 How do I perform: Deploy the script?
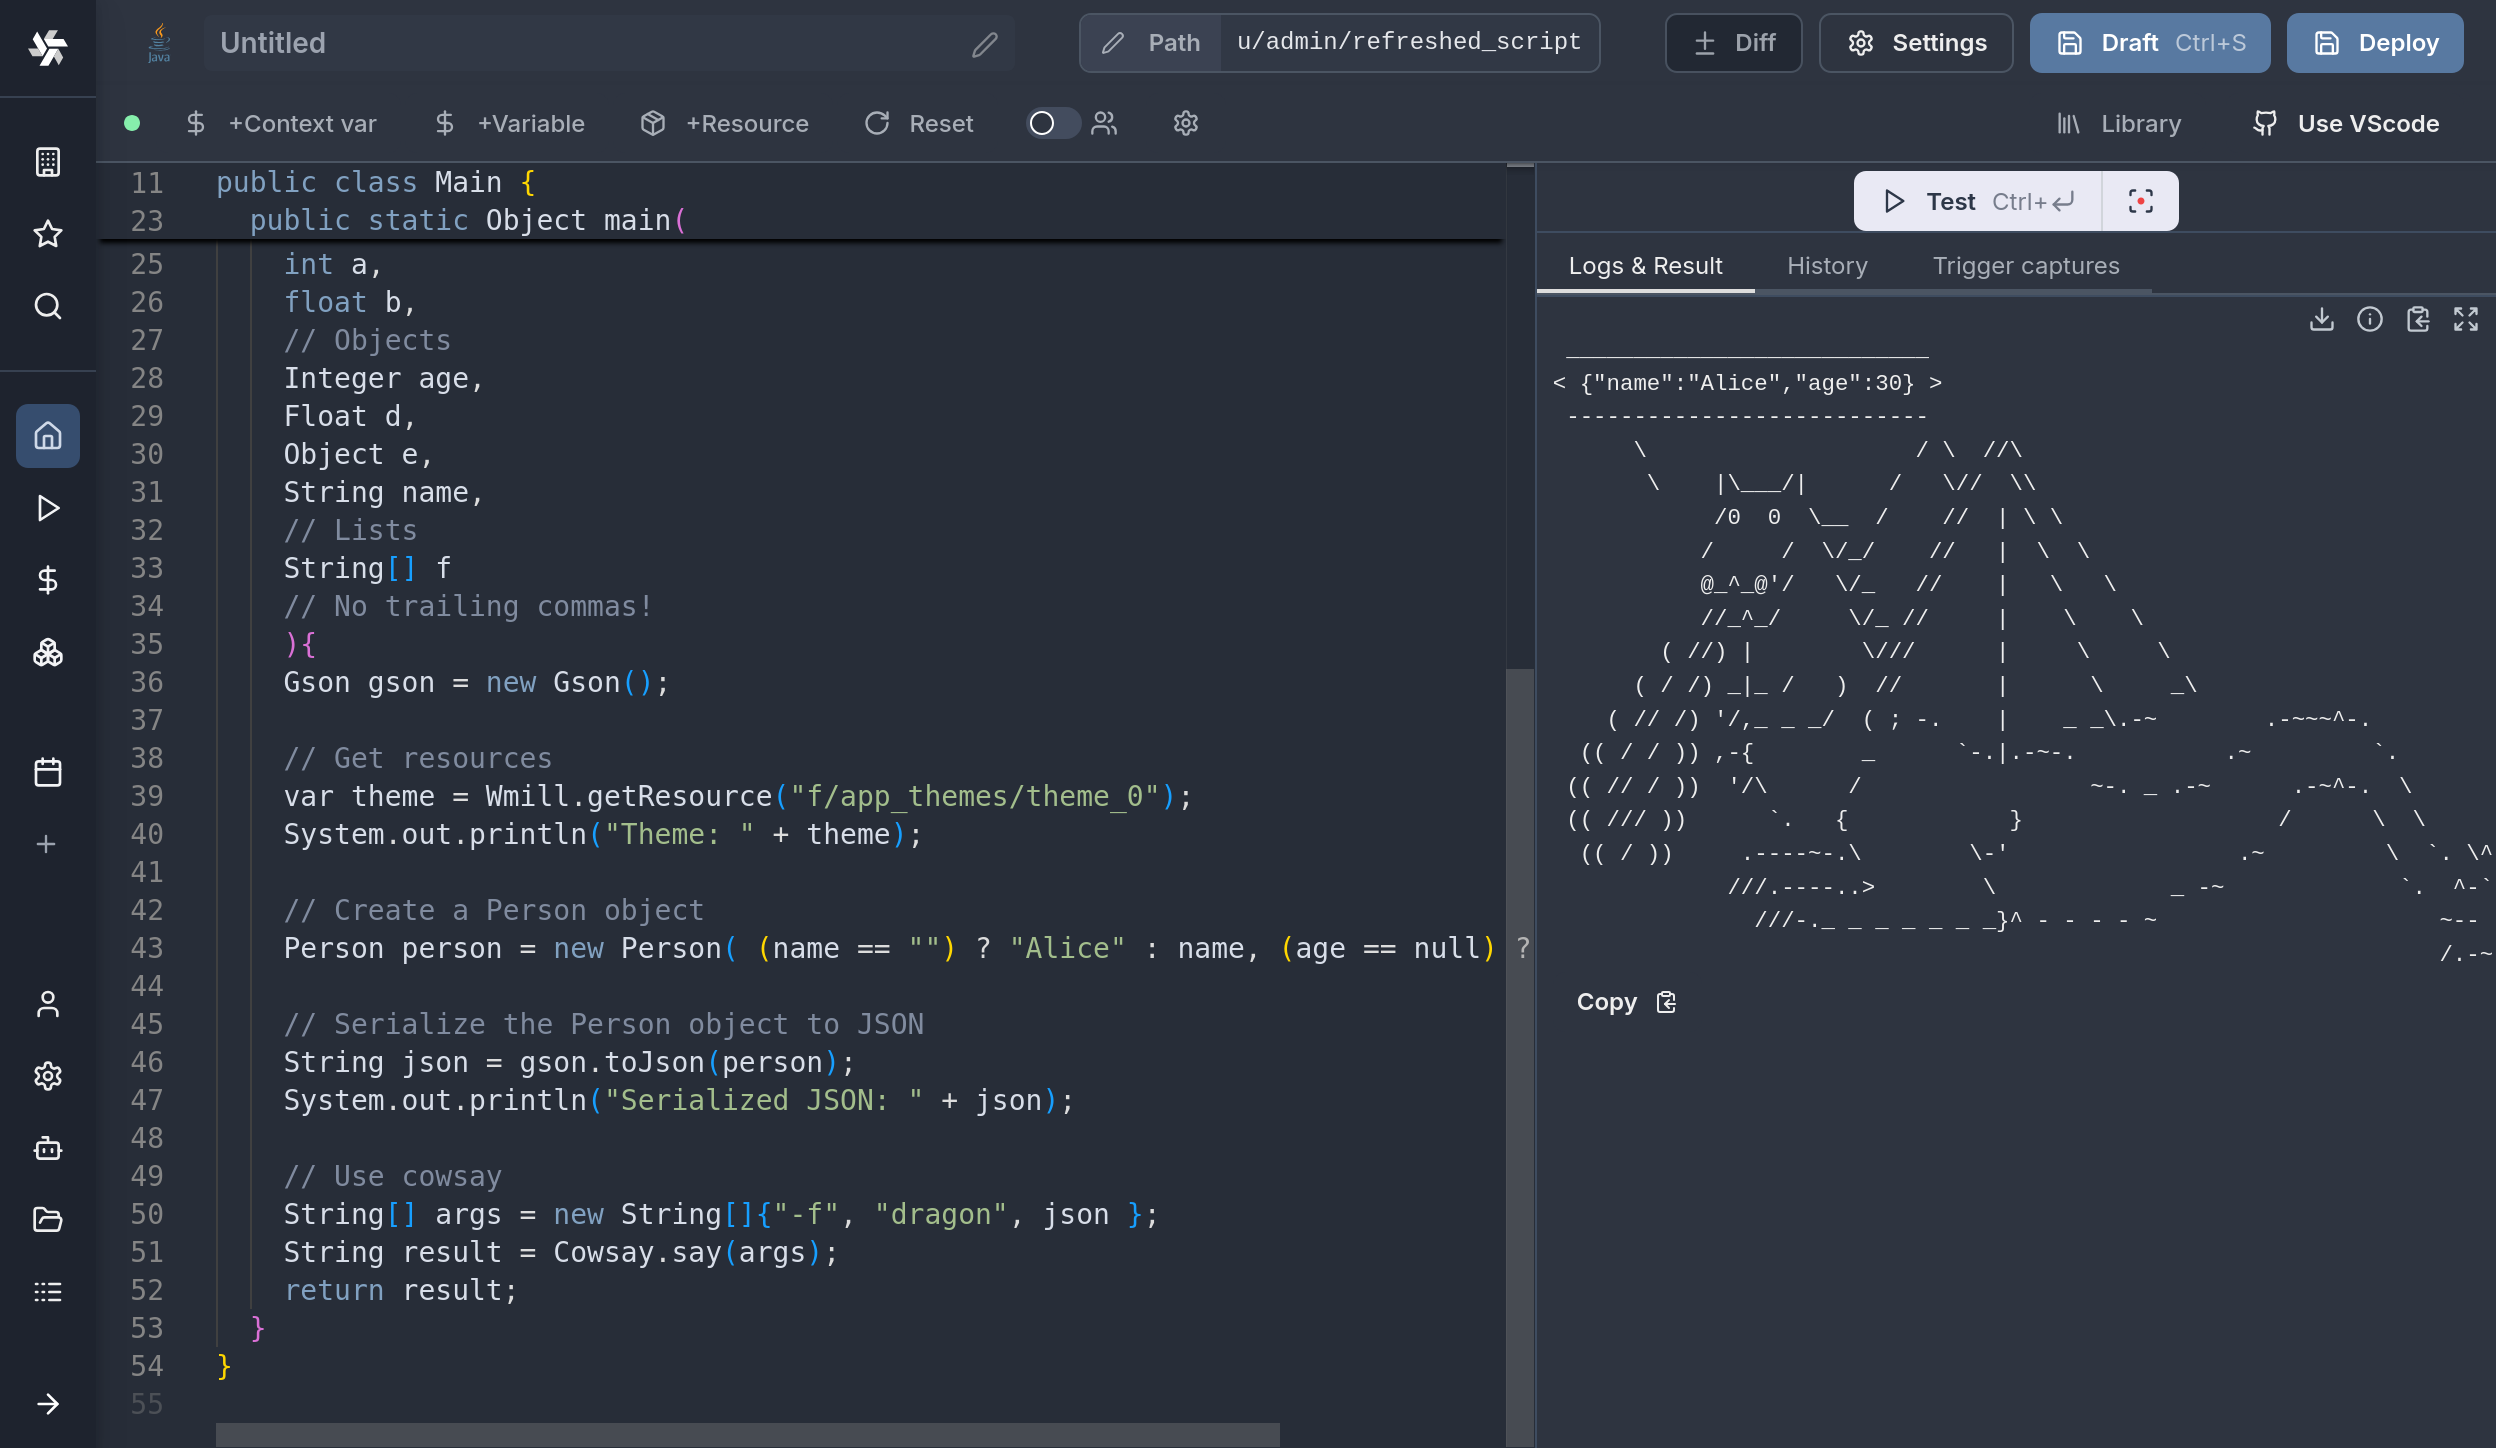click(2375, 43)
